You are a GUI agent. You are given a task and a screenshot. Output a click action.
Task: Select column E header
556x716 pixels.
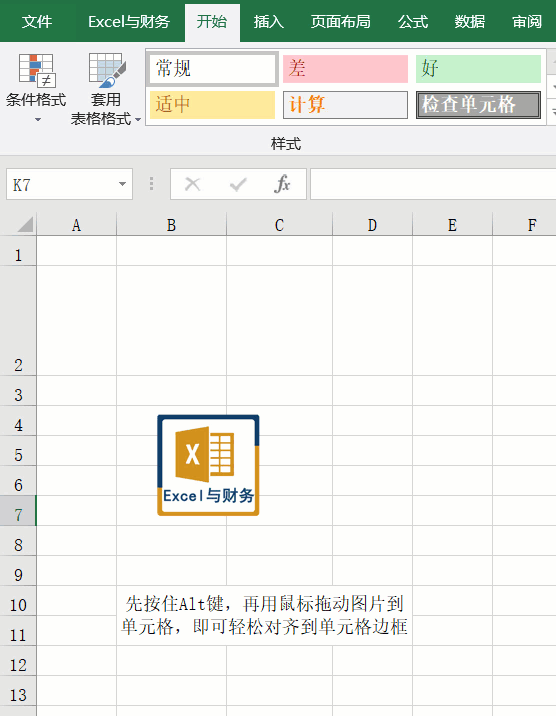click(452, 225)
